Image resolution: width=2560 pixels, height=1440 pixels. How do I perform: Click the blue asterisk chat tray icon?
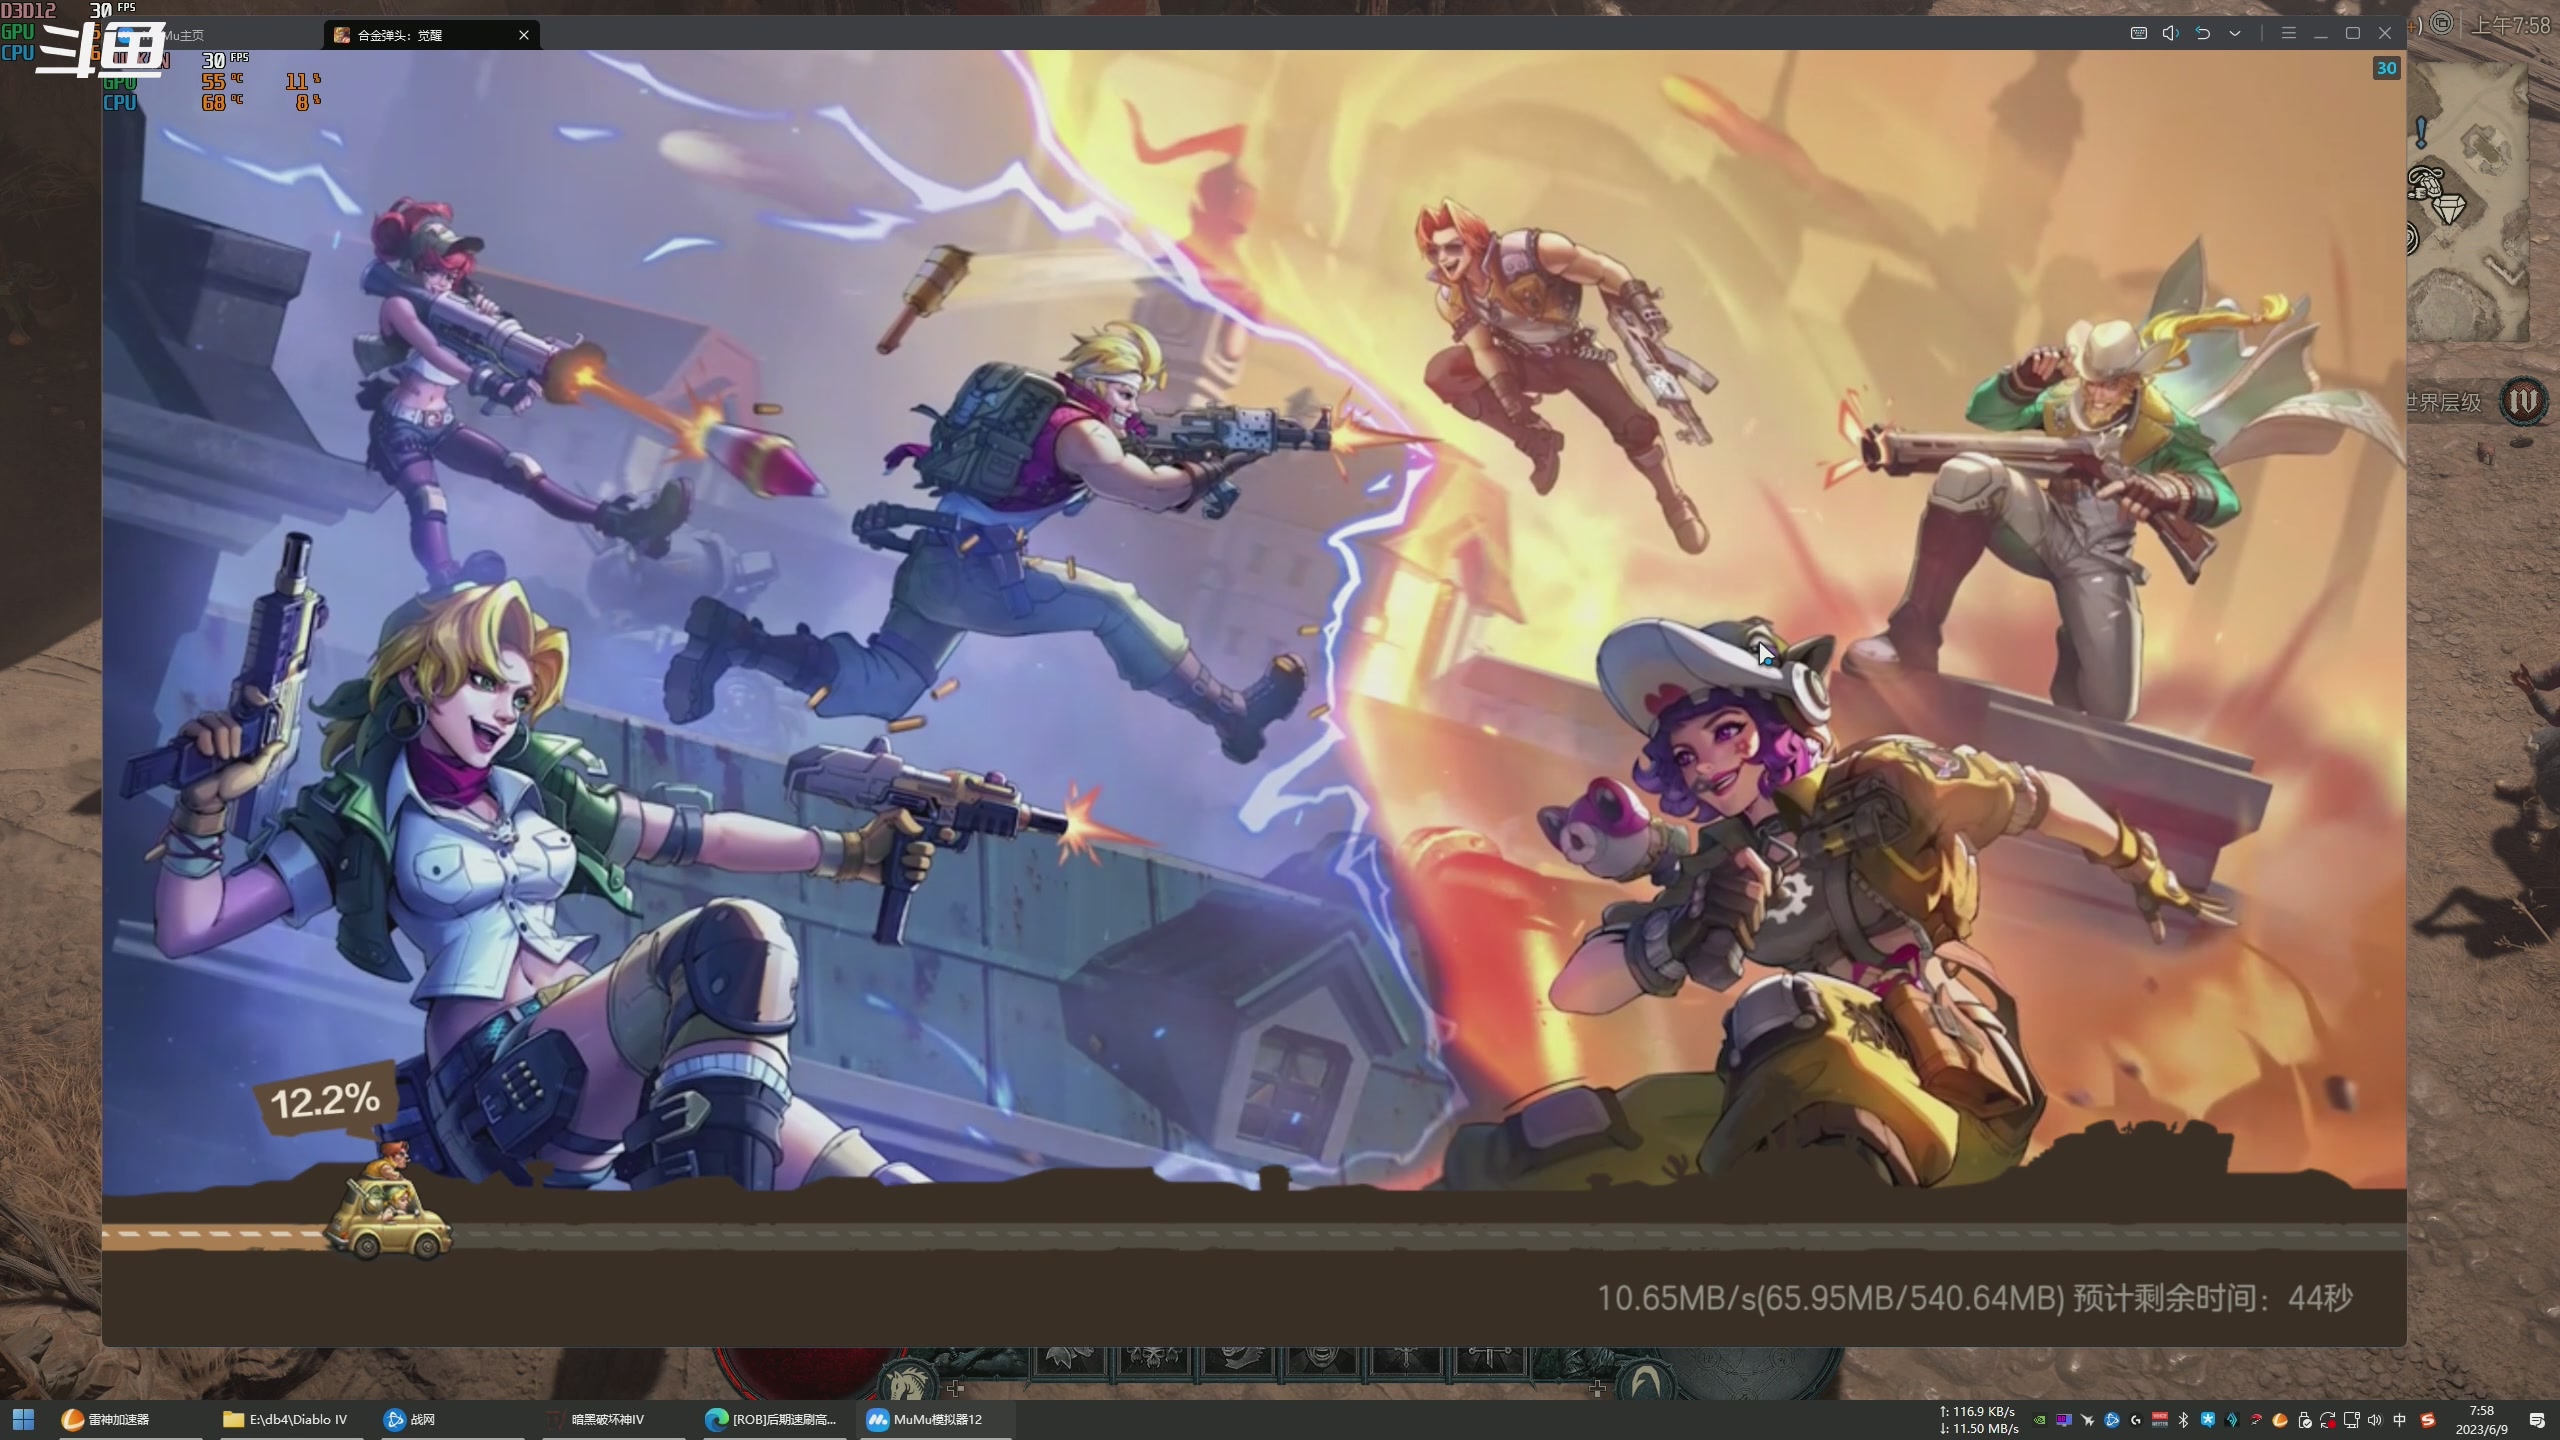click(2208, 1420)
